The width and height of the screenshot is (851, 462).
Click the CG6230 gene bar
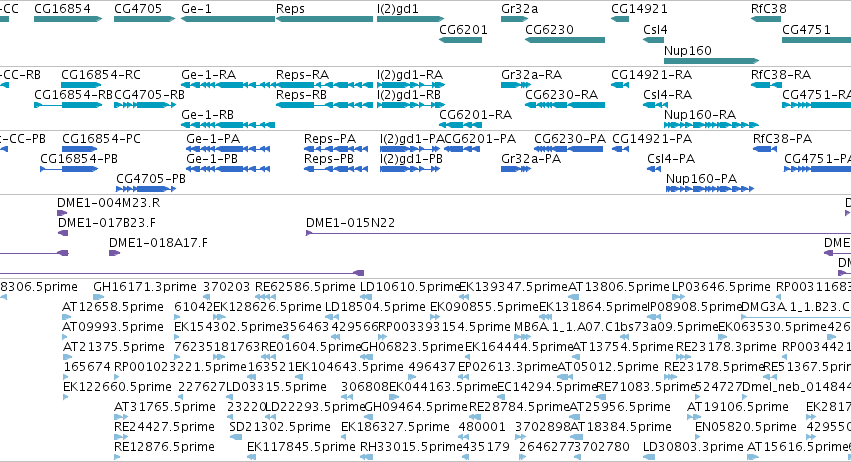(565, 40)
